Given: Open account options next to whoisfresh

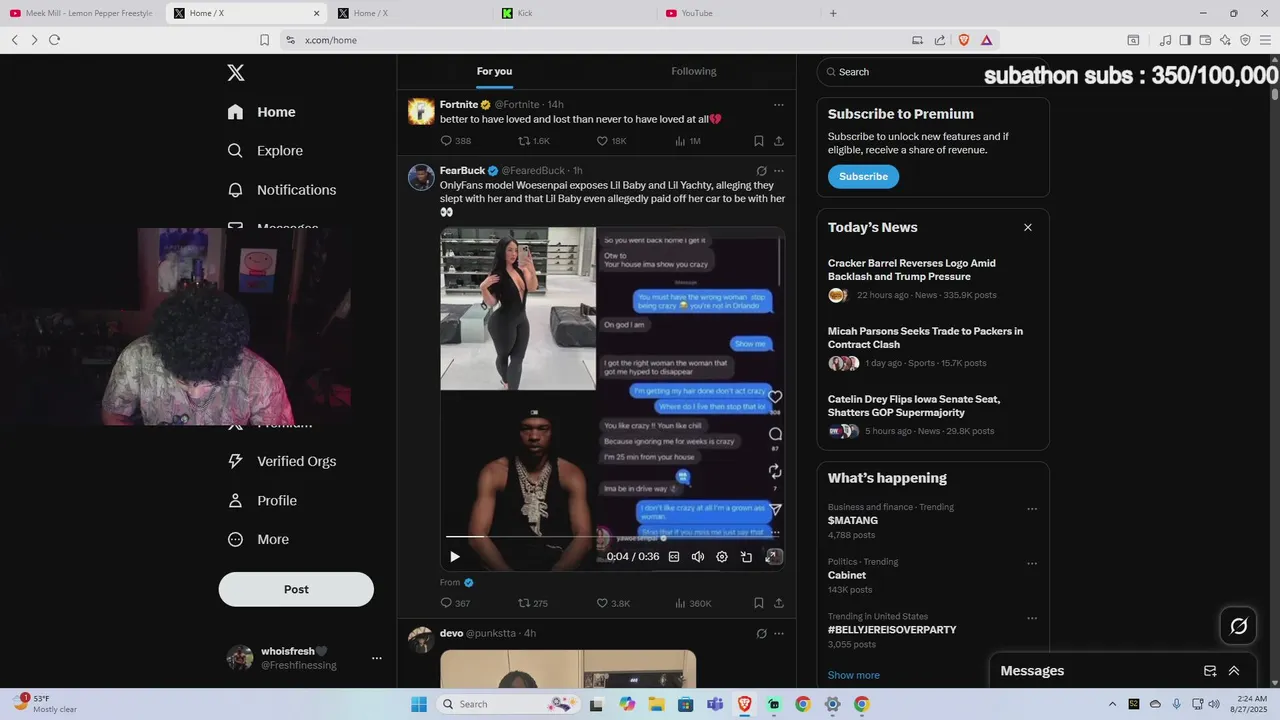Looking at the screenshot, I should 377,658.
